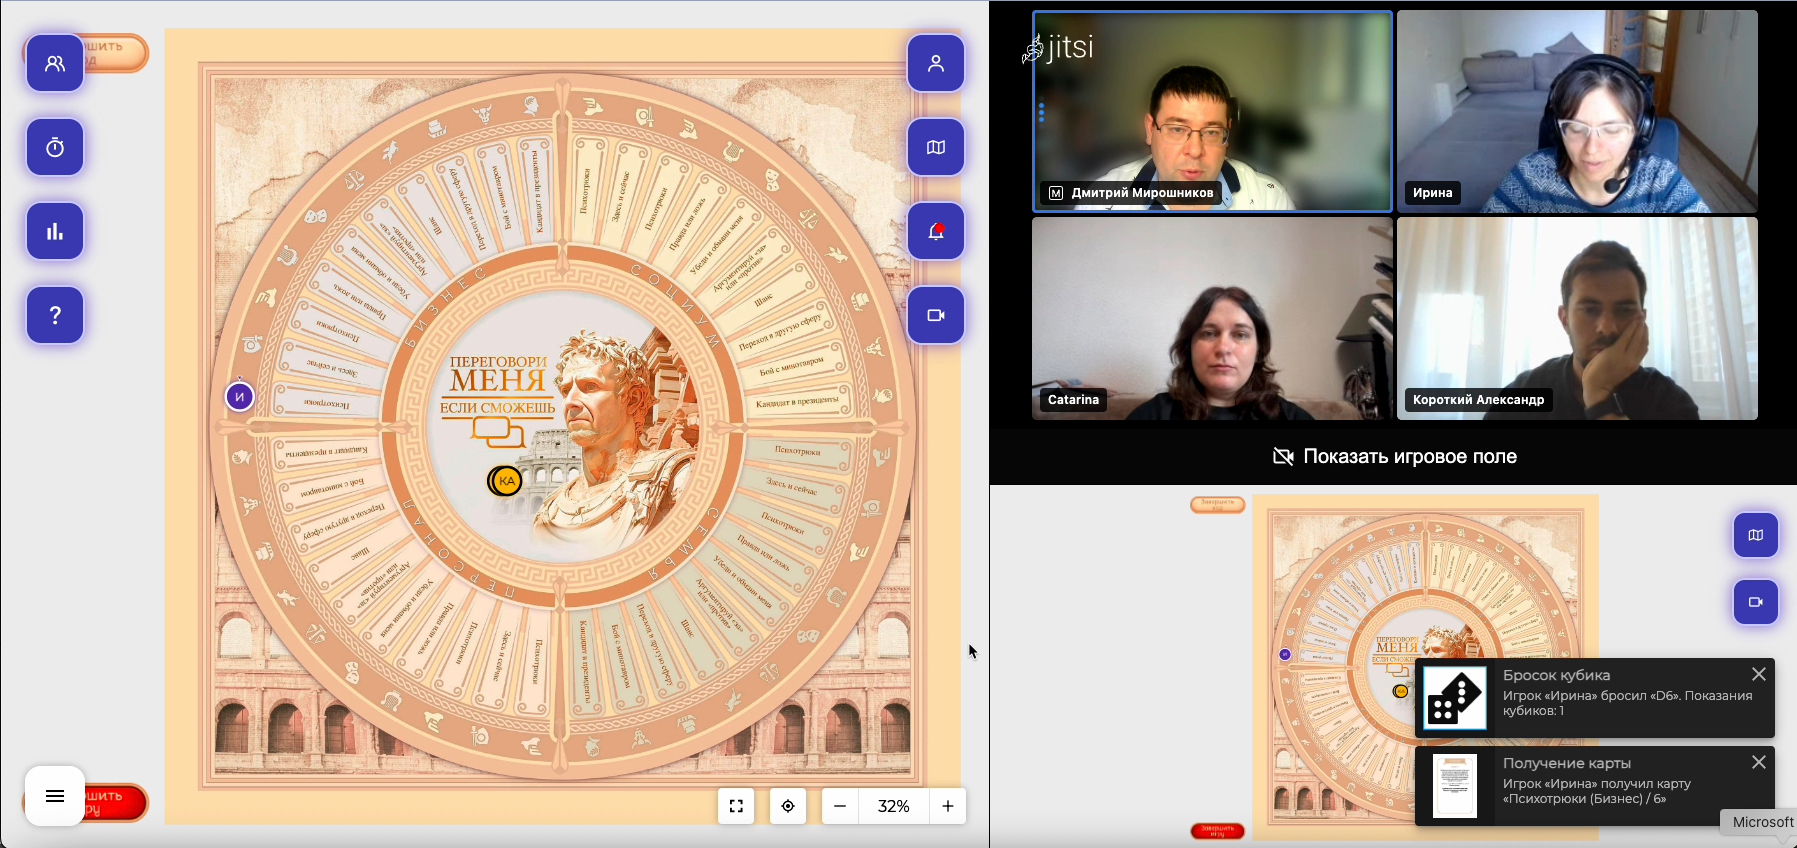The width and height of the screenshot is (1797, 848).
Task: Open the notifications bell icon
Action: pyautogui.click(x=936, y=231)
